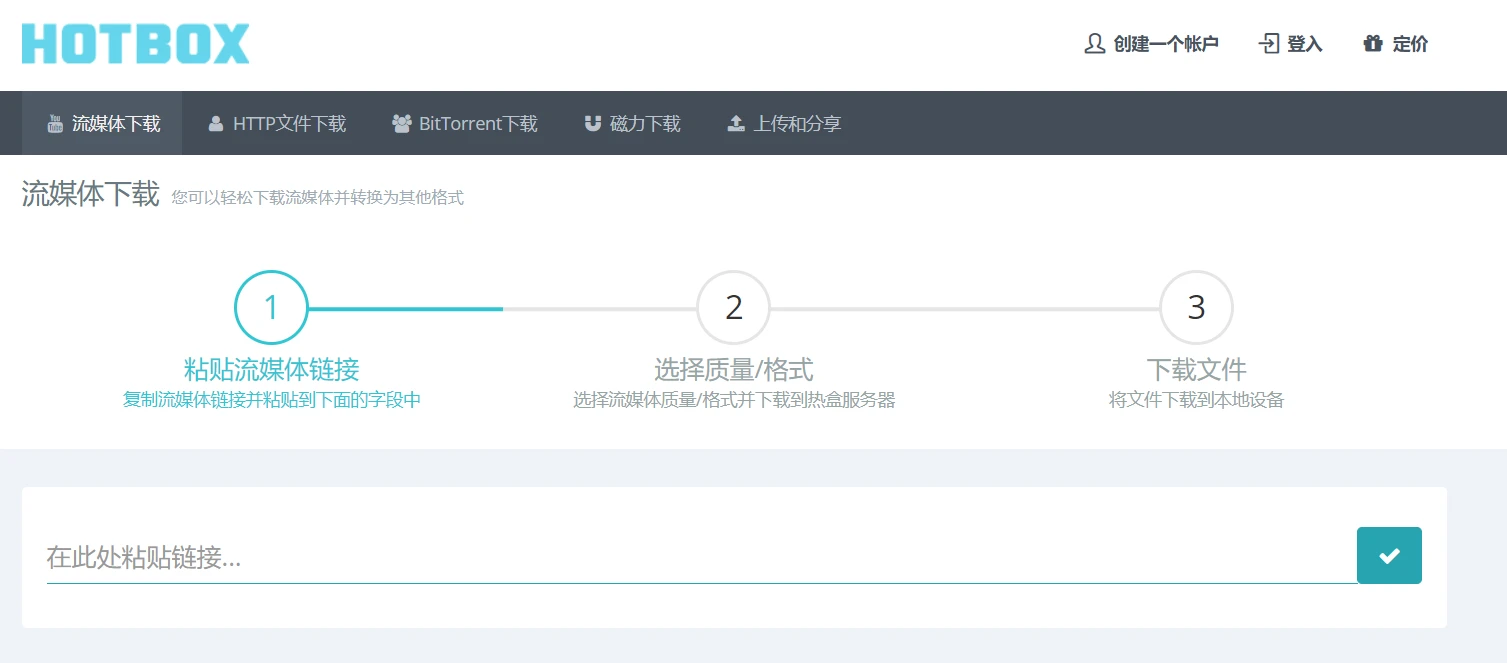The image size is (1507, 663).
Task: Select step 2 circle in progress tracker
Action: point(734,308)
